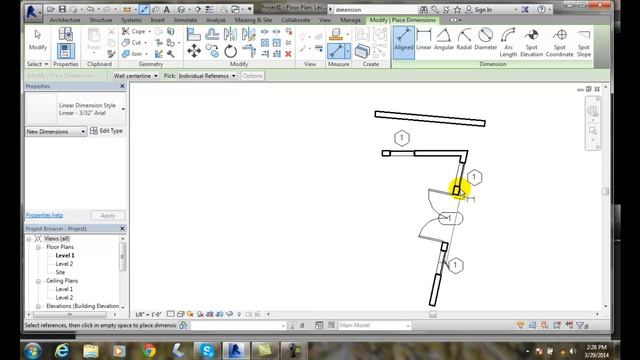Screen dimensions: 640x360
Task: Click the Cope geometry tool
Action: [x=133, y=31]
